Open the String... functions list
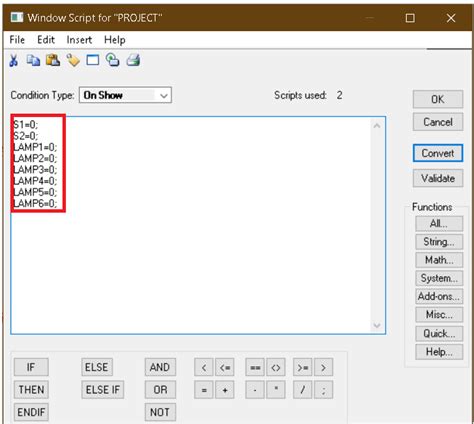The width and height of the screenshot is (474, 424). click(x=439, y=242)
